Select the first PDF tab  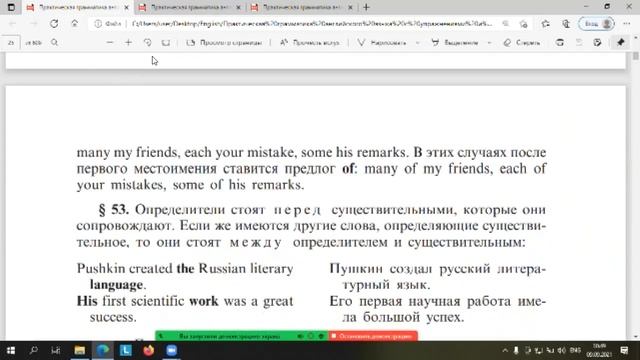pos(78,7)
